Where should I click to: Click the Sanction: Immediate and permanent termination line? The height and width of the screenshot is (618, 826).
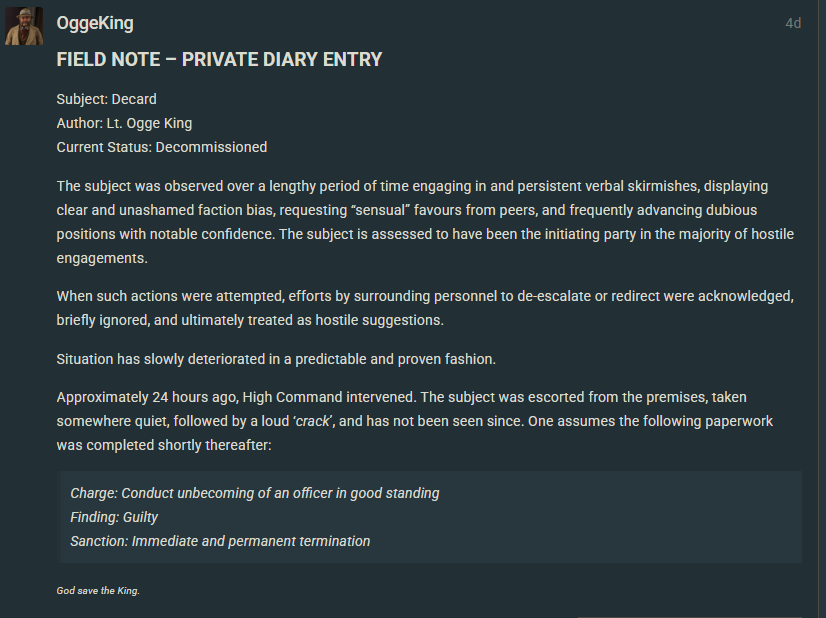[220, 541]
